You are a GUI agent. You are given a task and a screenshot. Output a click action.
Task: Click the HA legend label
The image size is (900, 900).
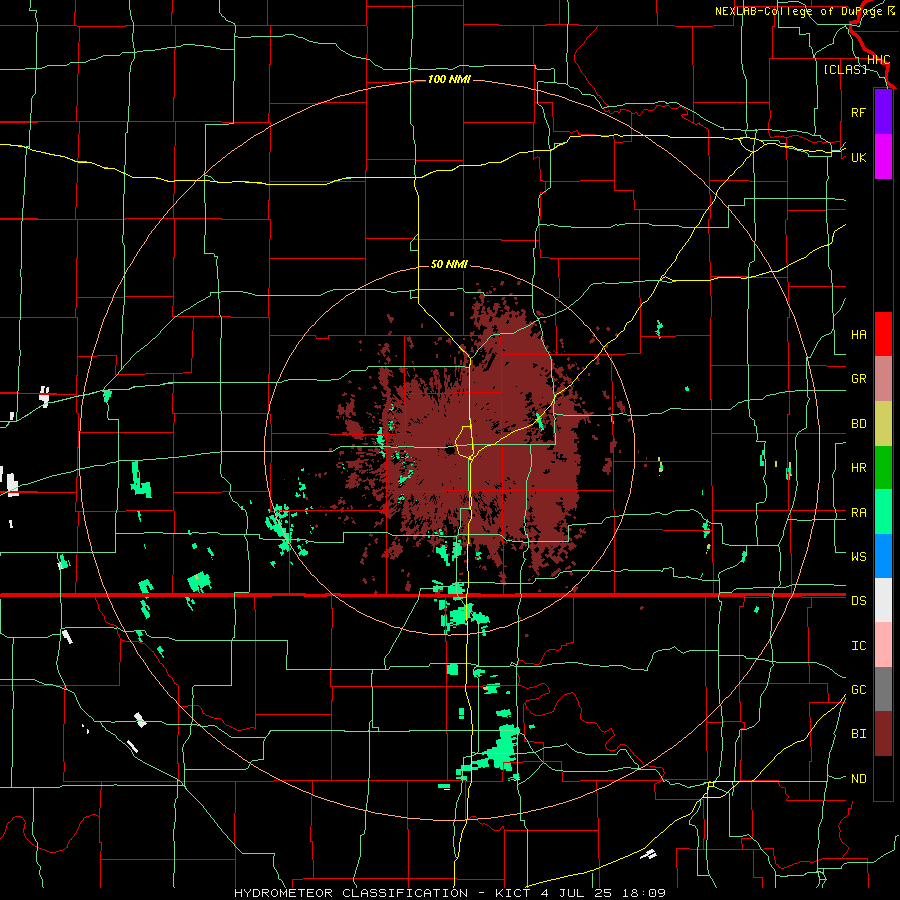coord(858,334)
